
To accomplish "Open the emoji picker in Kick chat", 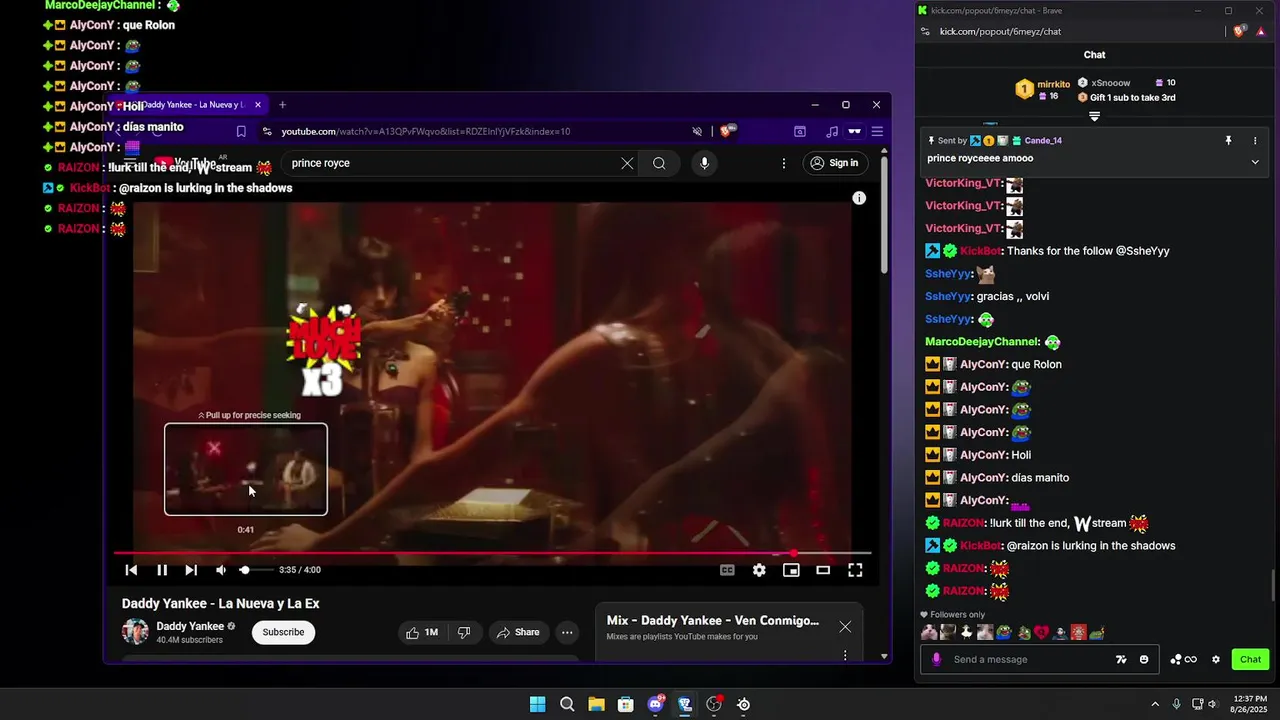I will [1144, 659].
